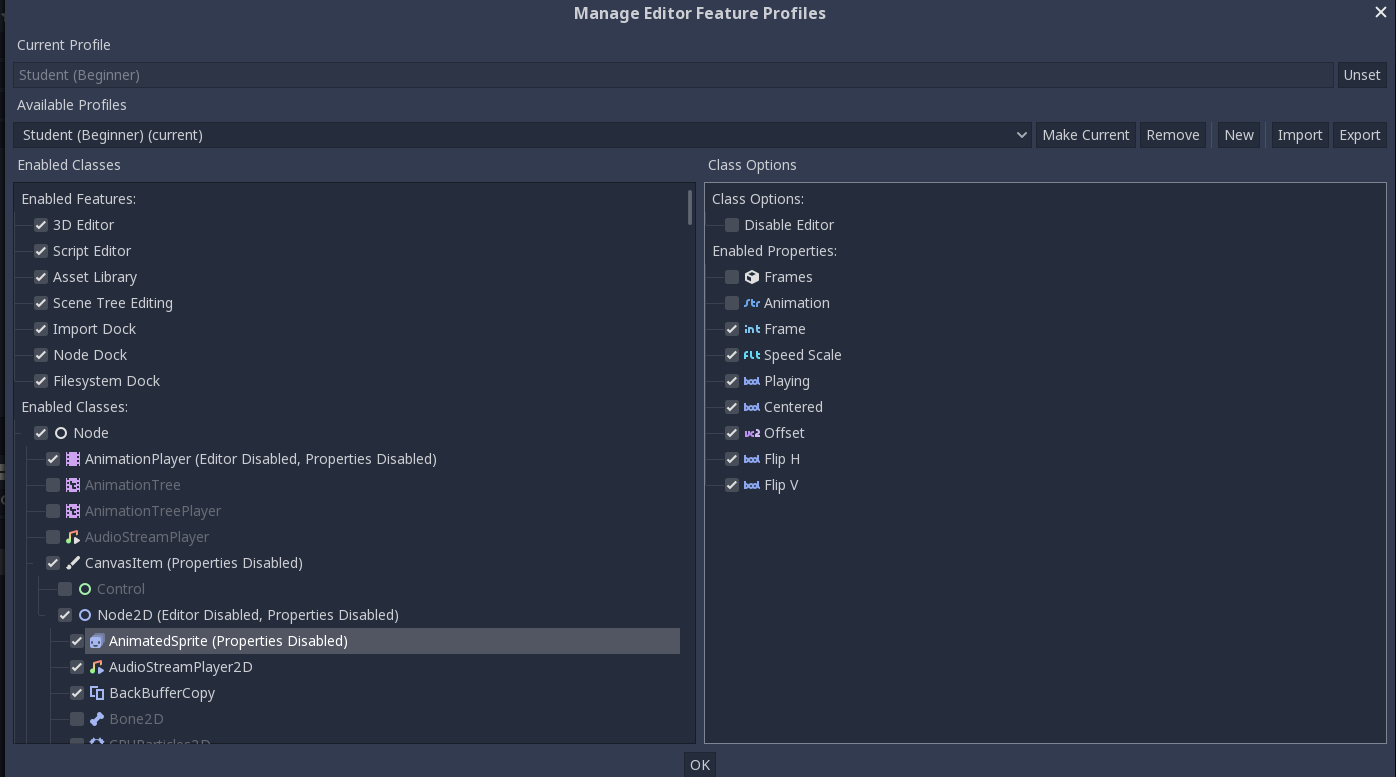Image resolution: width=1396 pixels, height=777 pixels.
Task: Enable the Control class checkbox
Action: [65, 589]
